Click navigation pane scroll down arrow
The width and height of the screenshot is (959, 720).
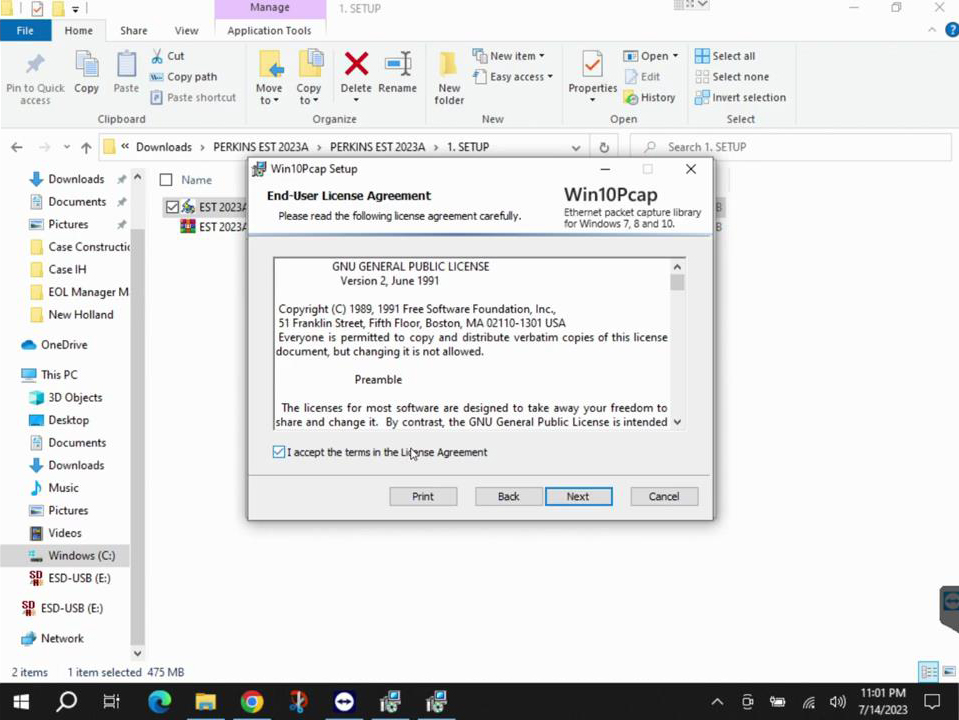(x=138, y=653)
